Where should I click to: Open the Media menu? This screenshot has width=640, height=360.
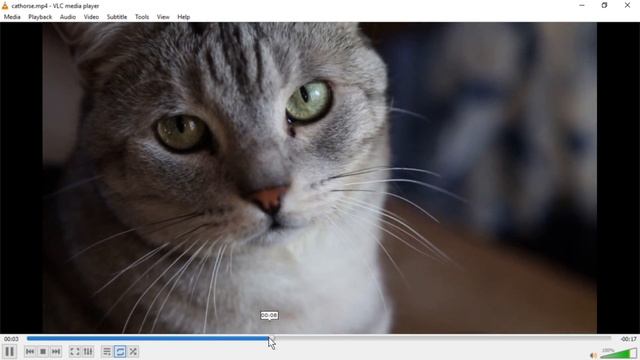click(x=12, y=17)
